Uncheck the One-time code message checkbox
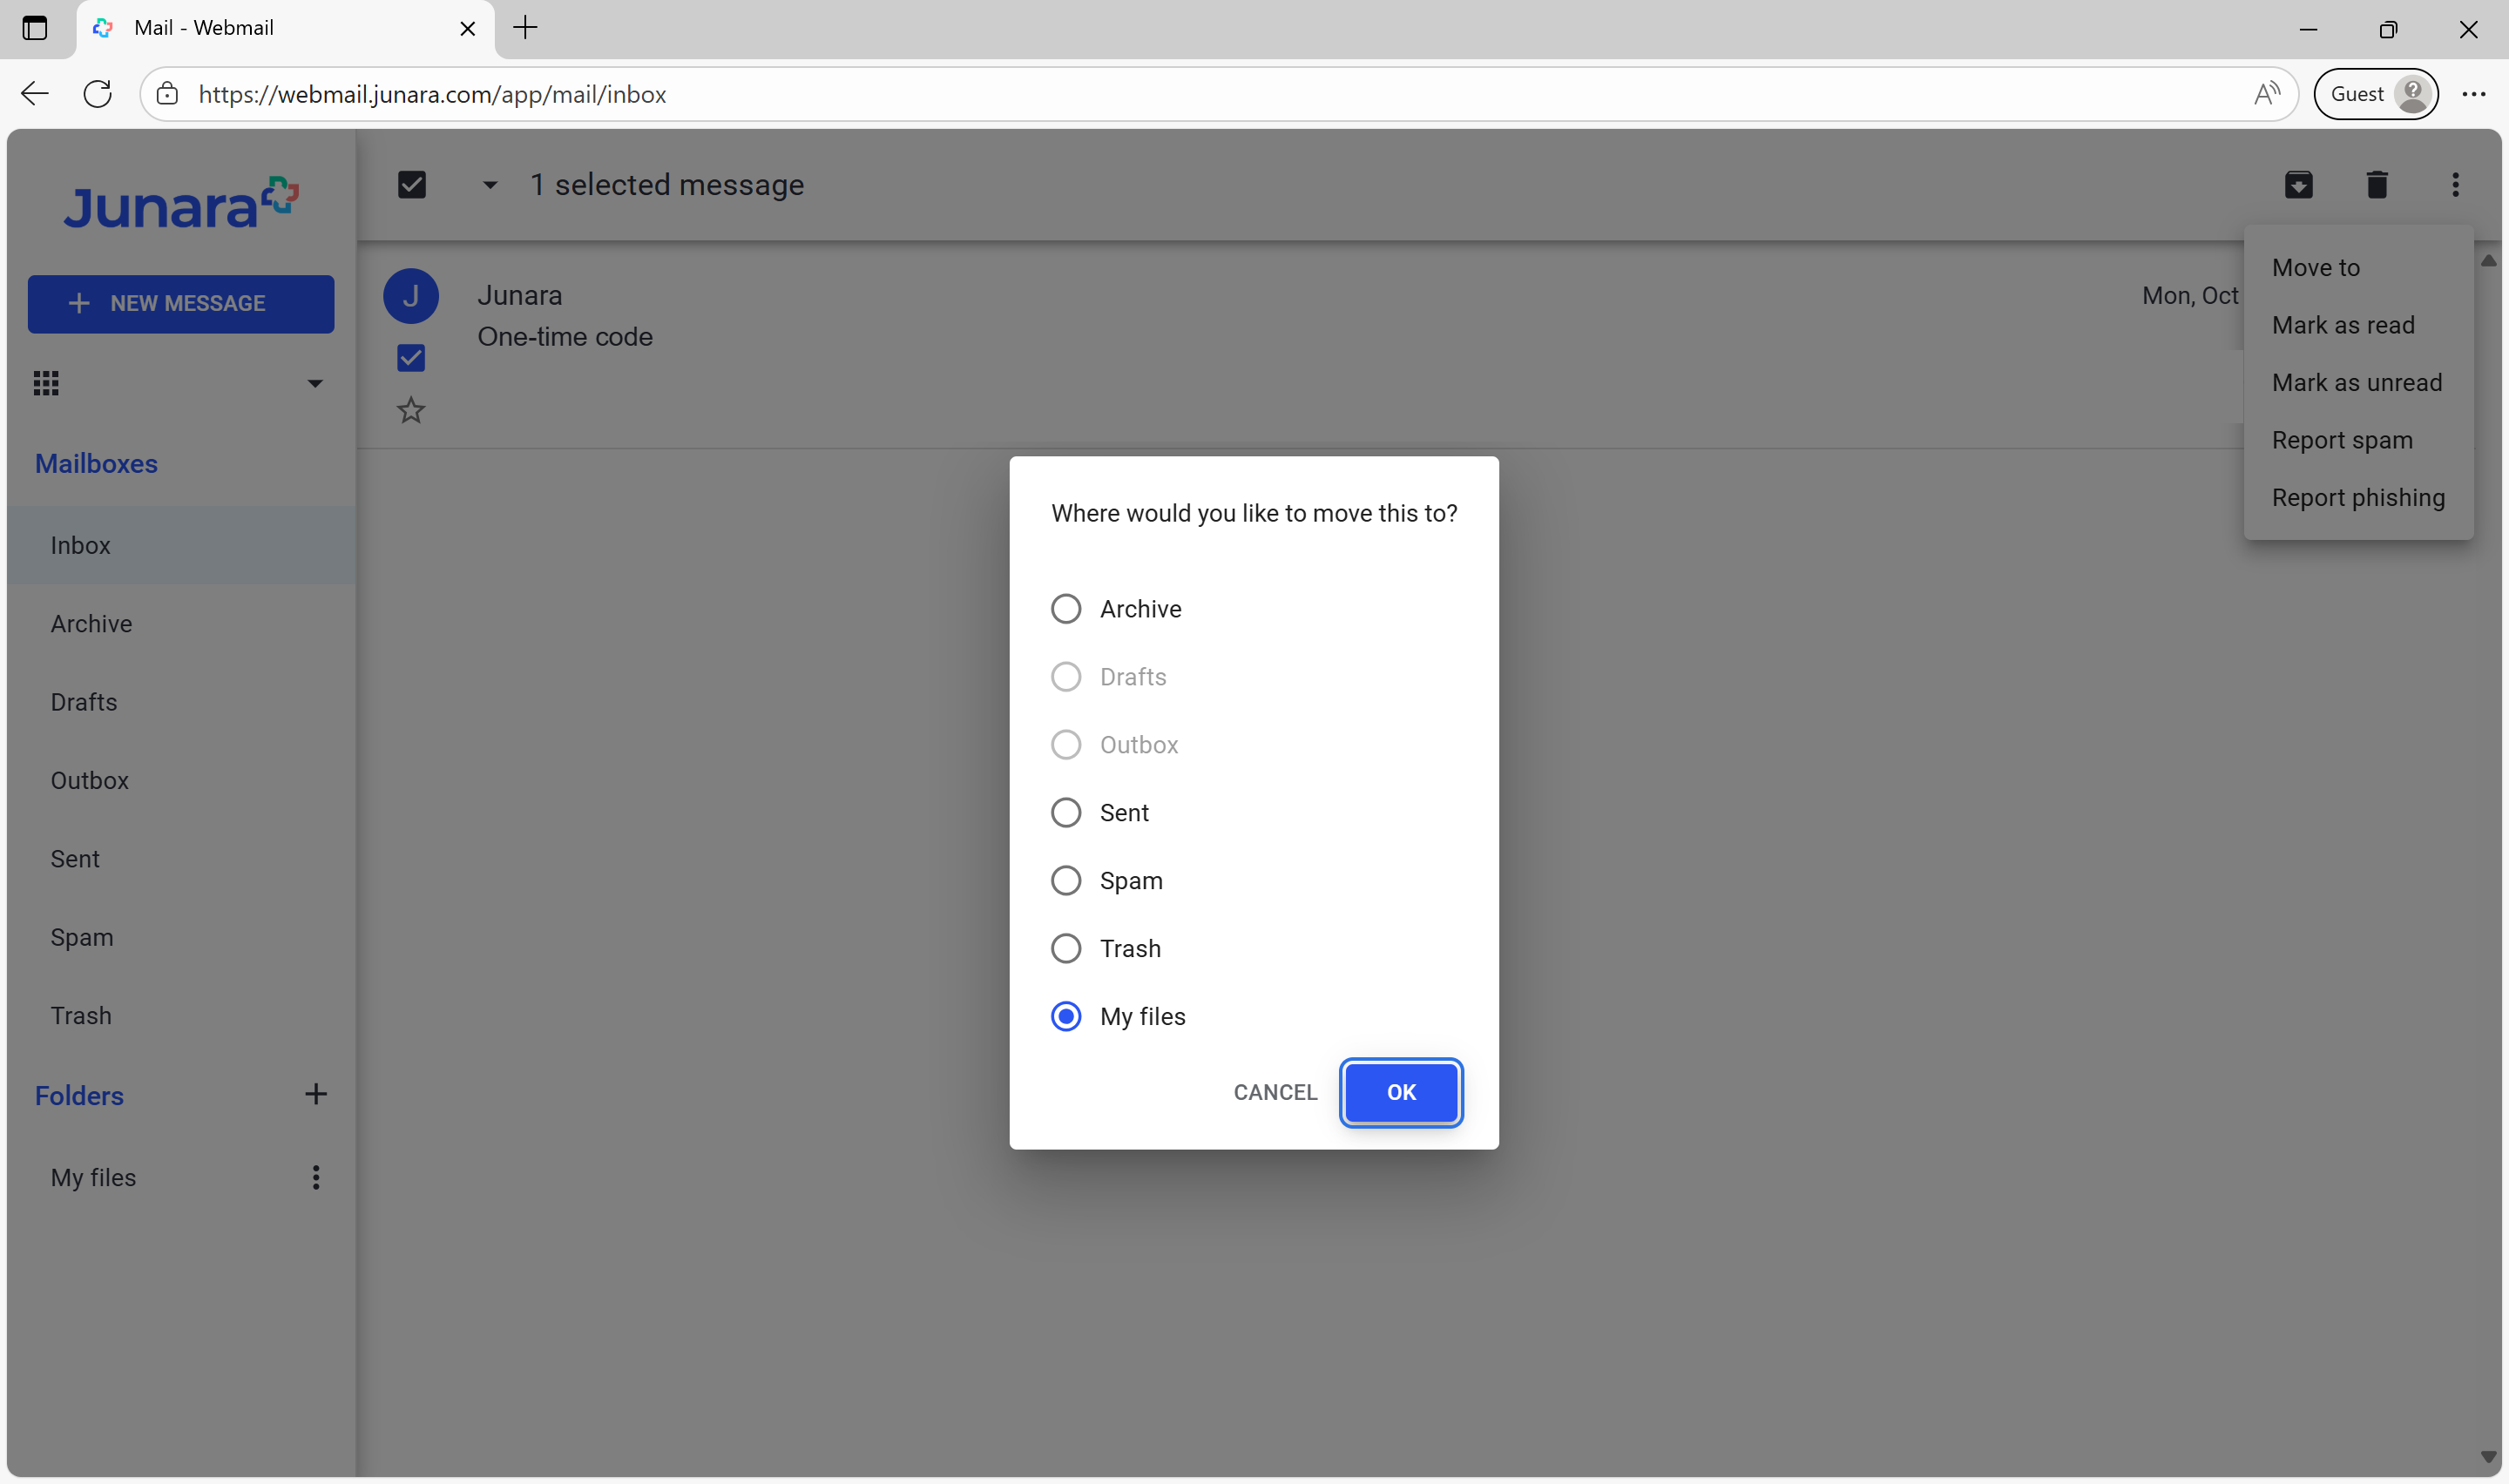This screenshot has width=2509, height=1484. [x=411, y=357]
